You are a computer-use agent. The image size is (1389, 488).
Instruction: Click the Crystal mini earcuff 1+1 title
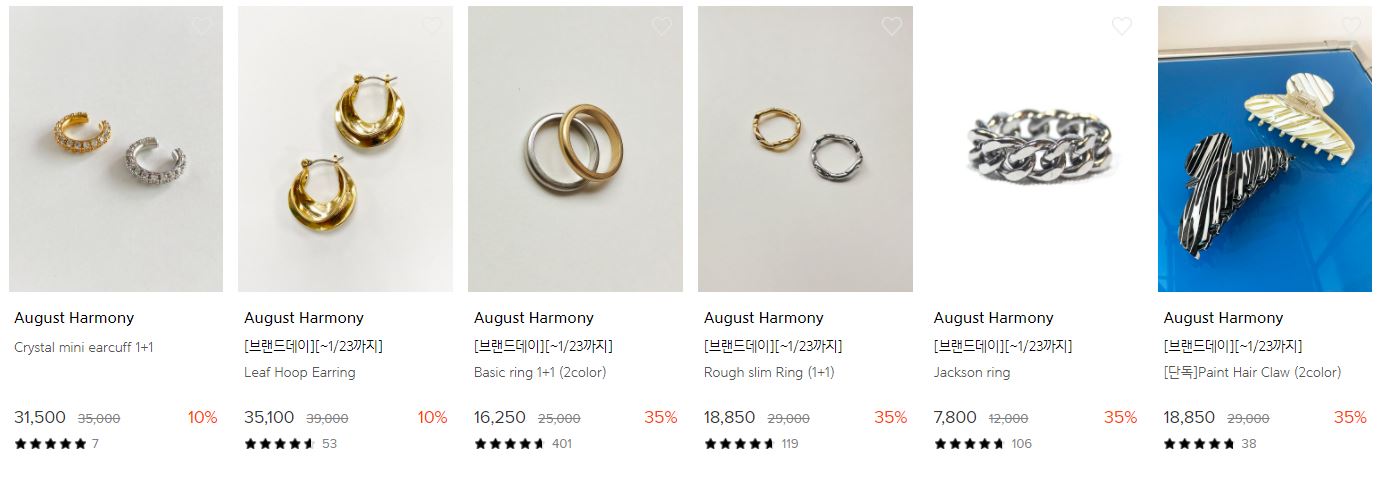(x=84, y=348)
